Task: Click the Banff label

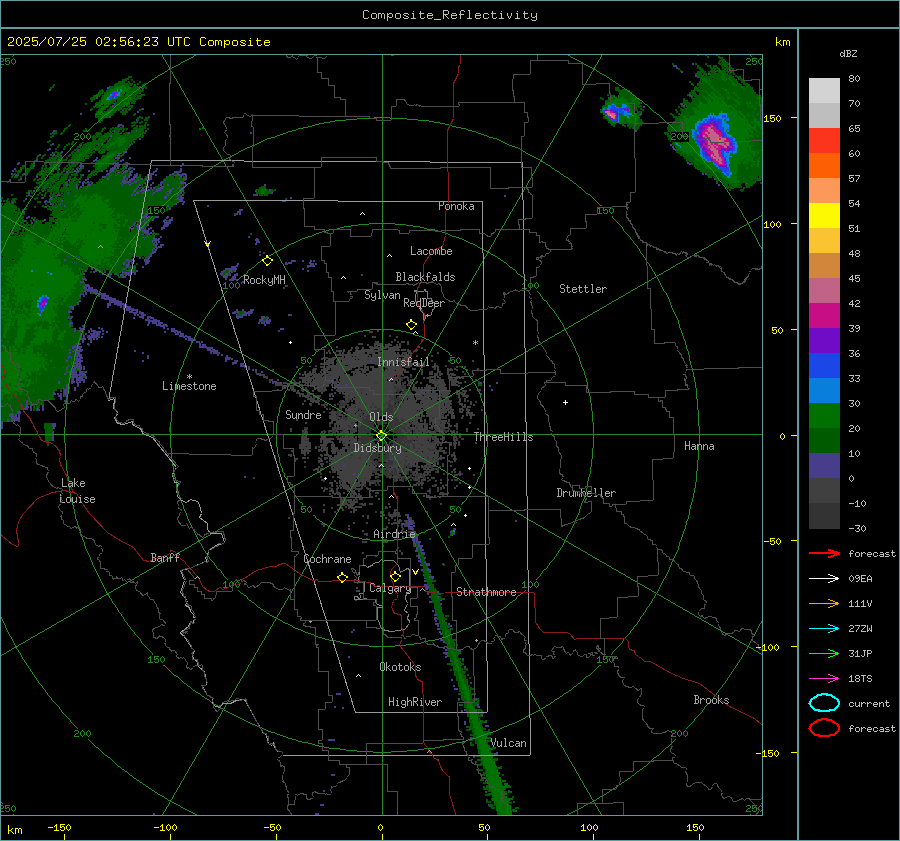Action: (165, 557)
